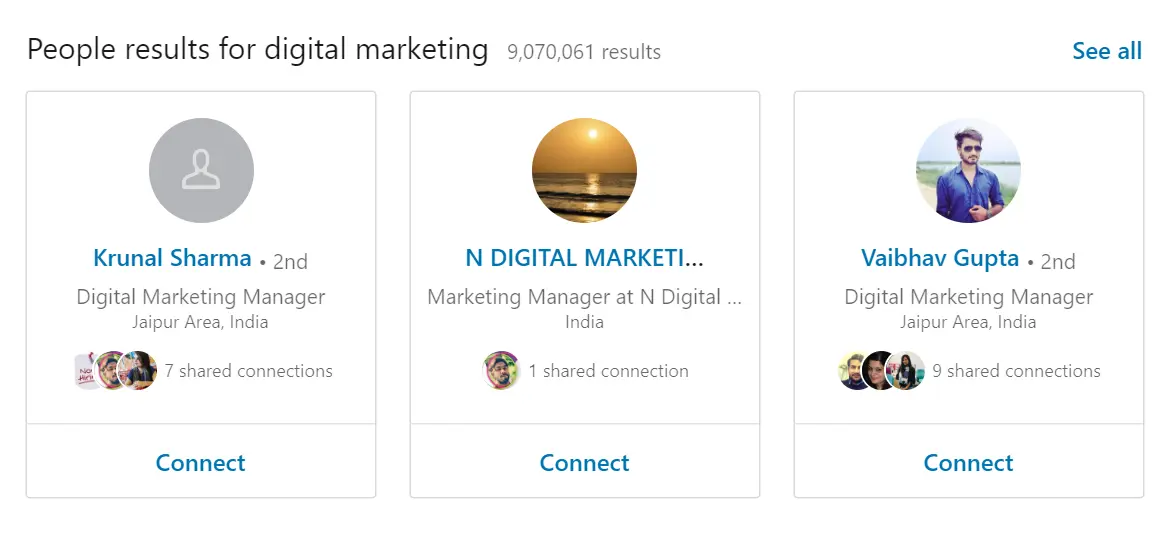Click the Marketing Manager at N Digital headline

[584, 297]
